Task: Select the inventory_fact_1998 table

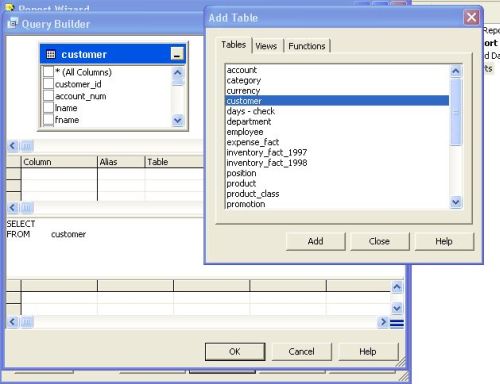Action: [337, 163]
